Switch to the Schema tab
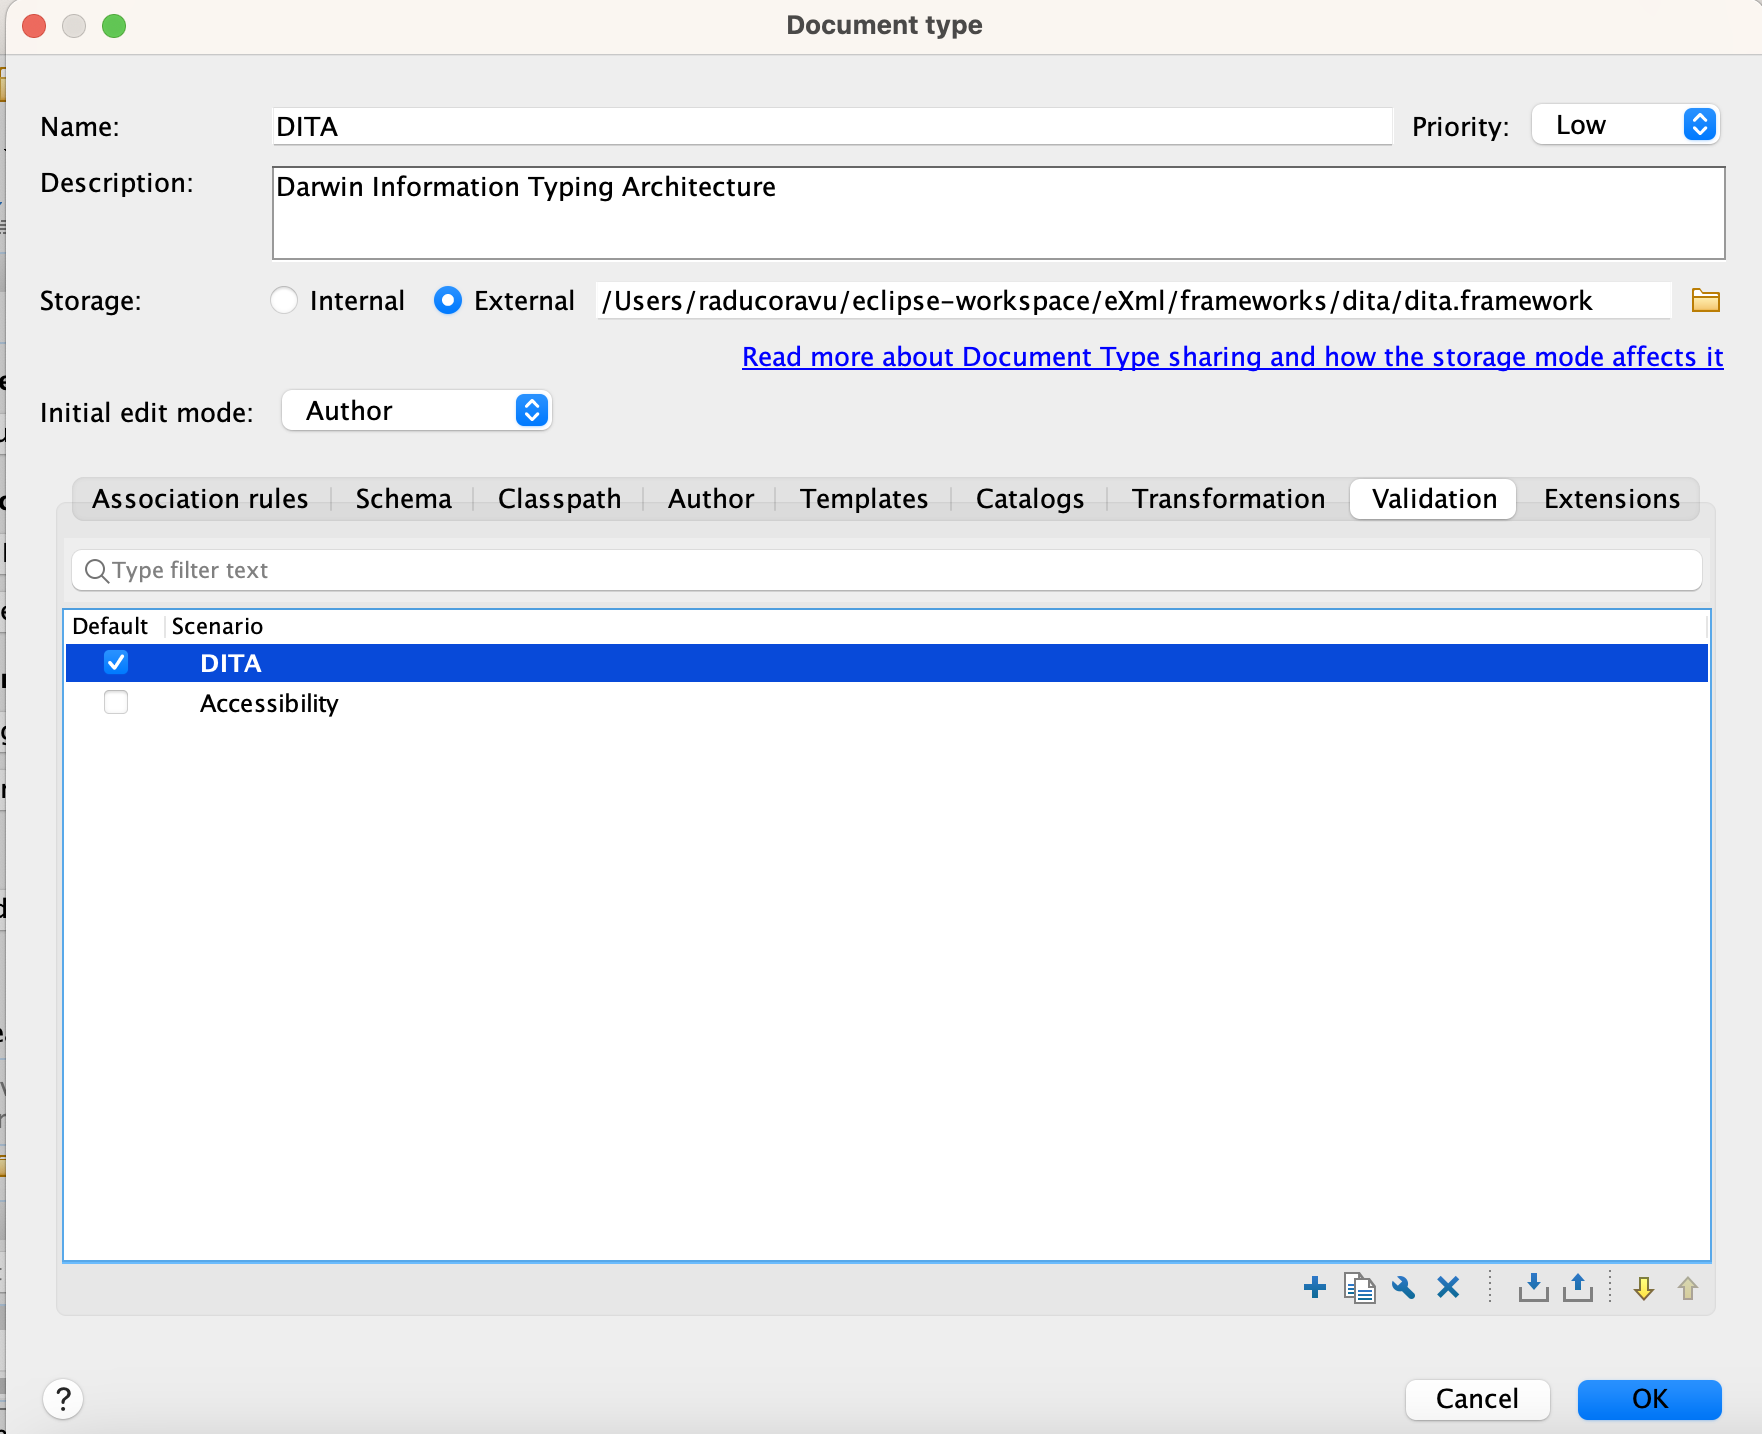This screenshot has width=1762, height=1434. click(403, 498)
